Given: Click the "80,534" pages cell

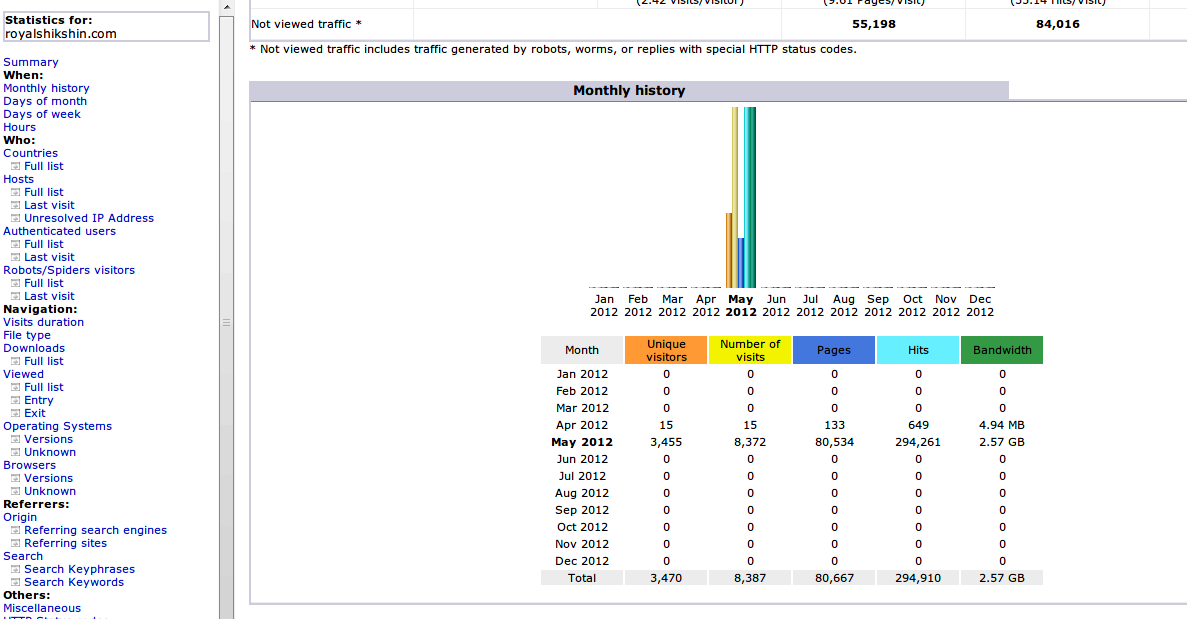Looking at the screenshot, I should click(x=834, y=442).
